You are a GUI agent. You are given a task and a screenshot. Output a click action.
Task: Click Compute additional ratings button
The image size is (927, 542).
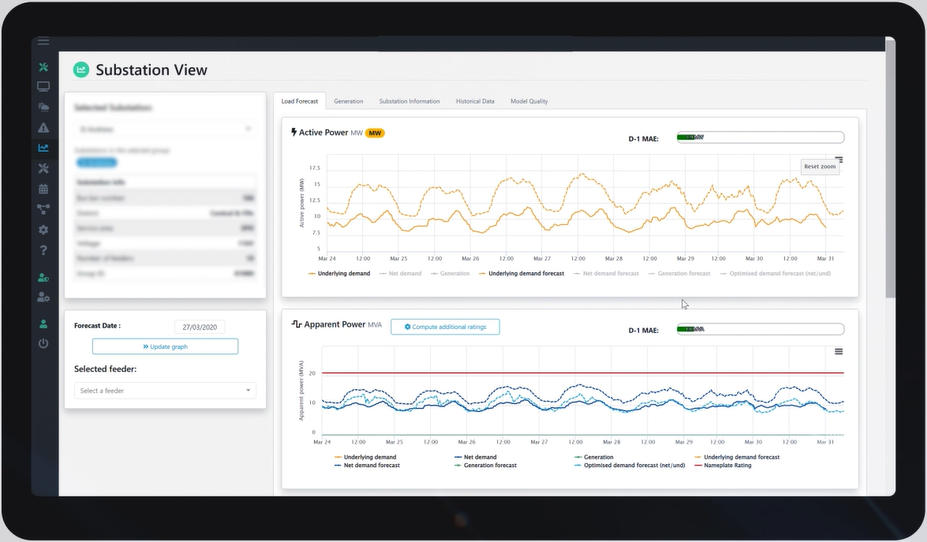tap(445, 327)
